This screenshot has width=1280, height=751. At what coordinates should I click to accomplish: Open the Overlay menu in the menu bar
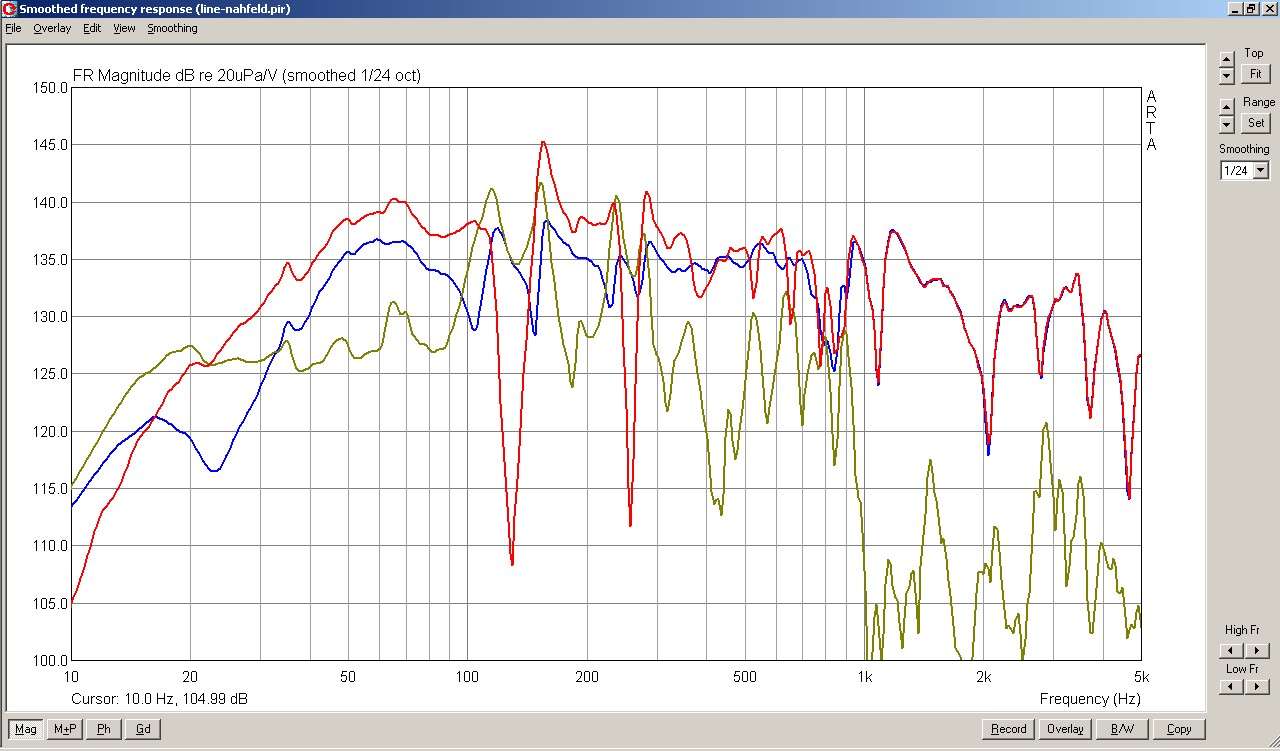[x=52, y=28]
